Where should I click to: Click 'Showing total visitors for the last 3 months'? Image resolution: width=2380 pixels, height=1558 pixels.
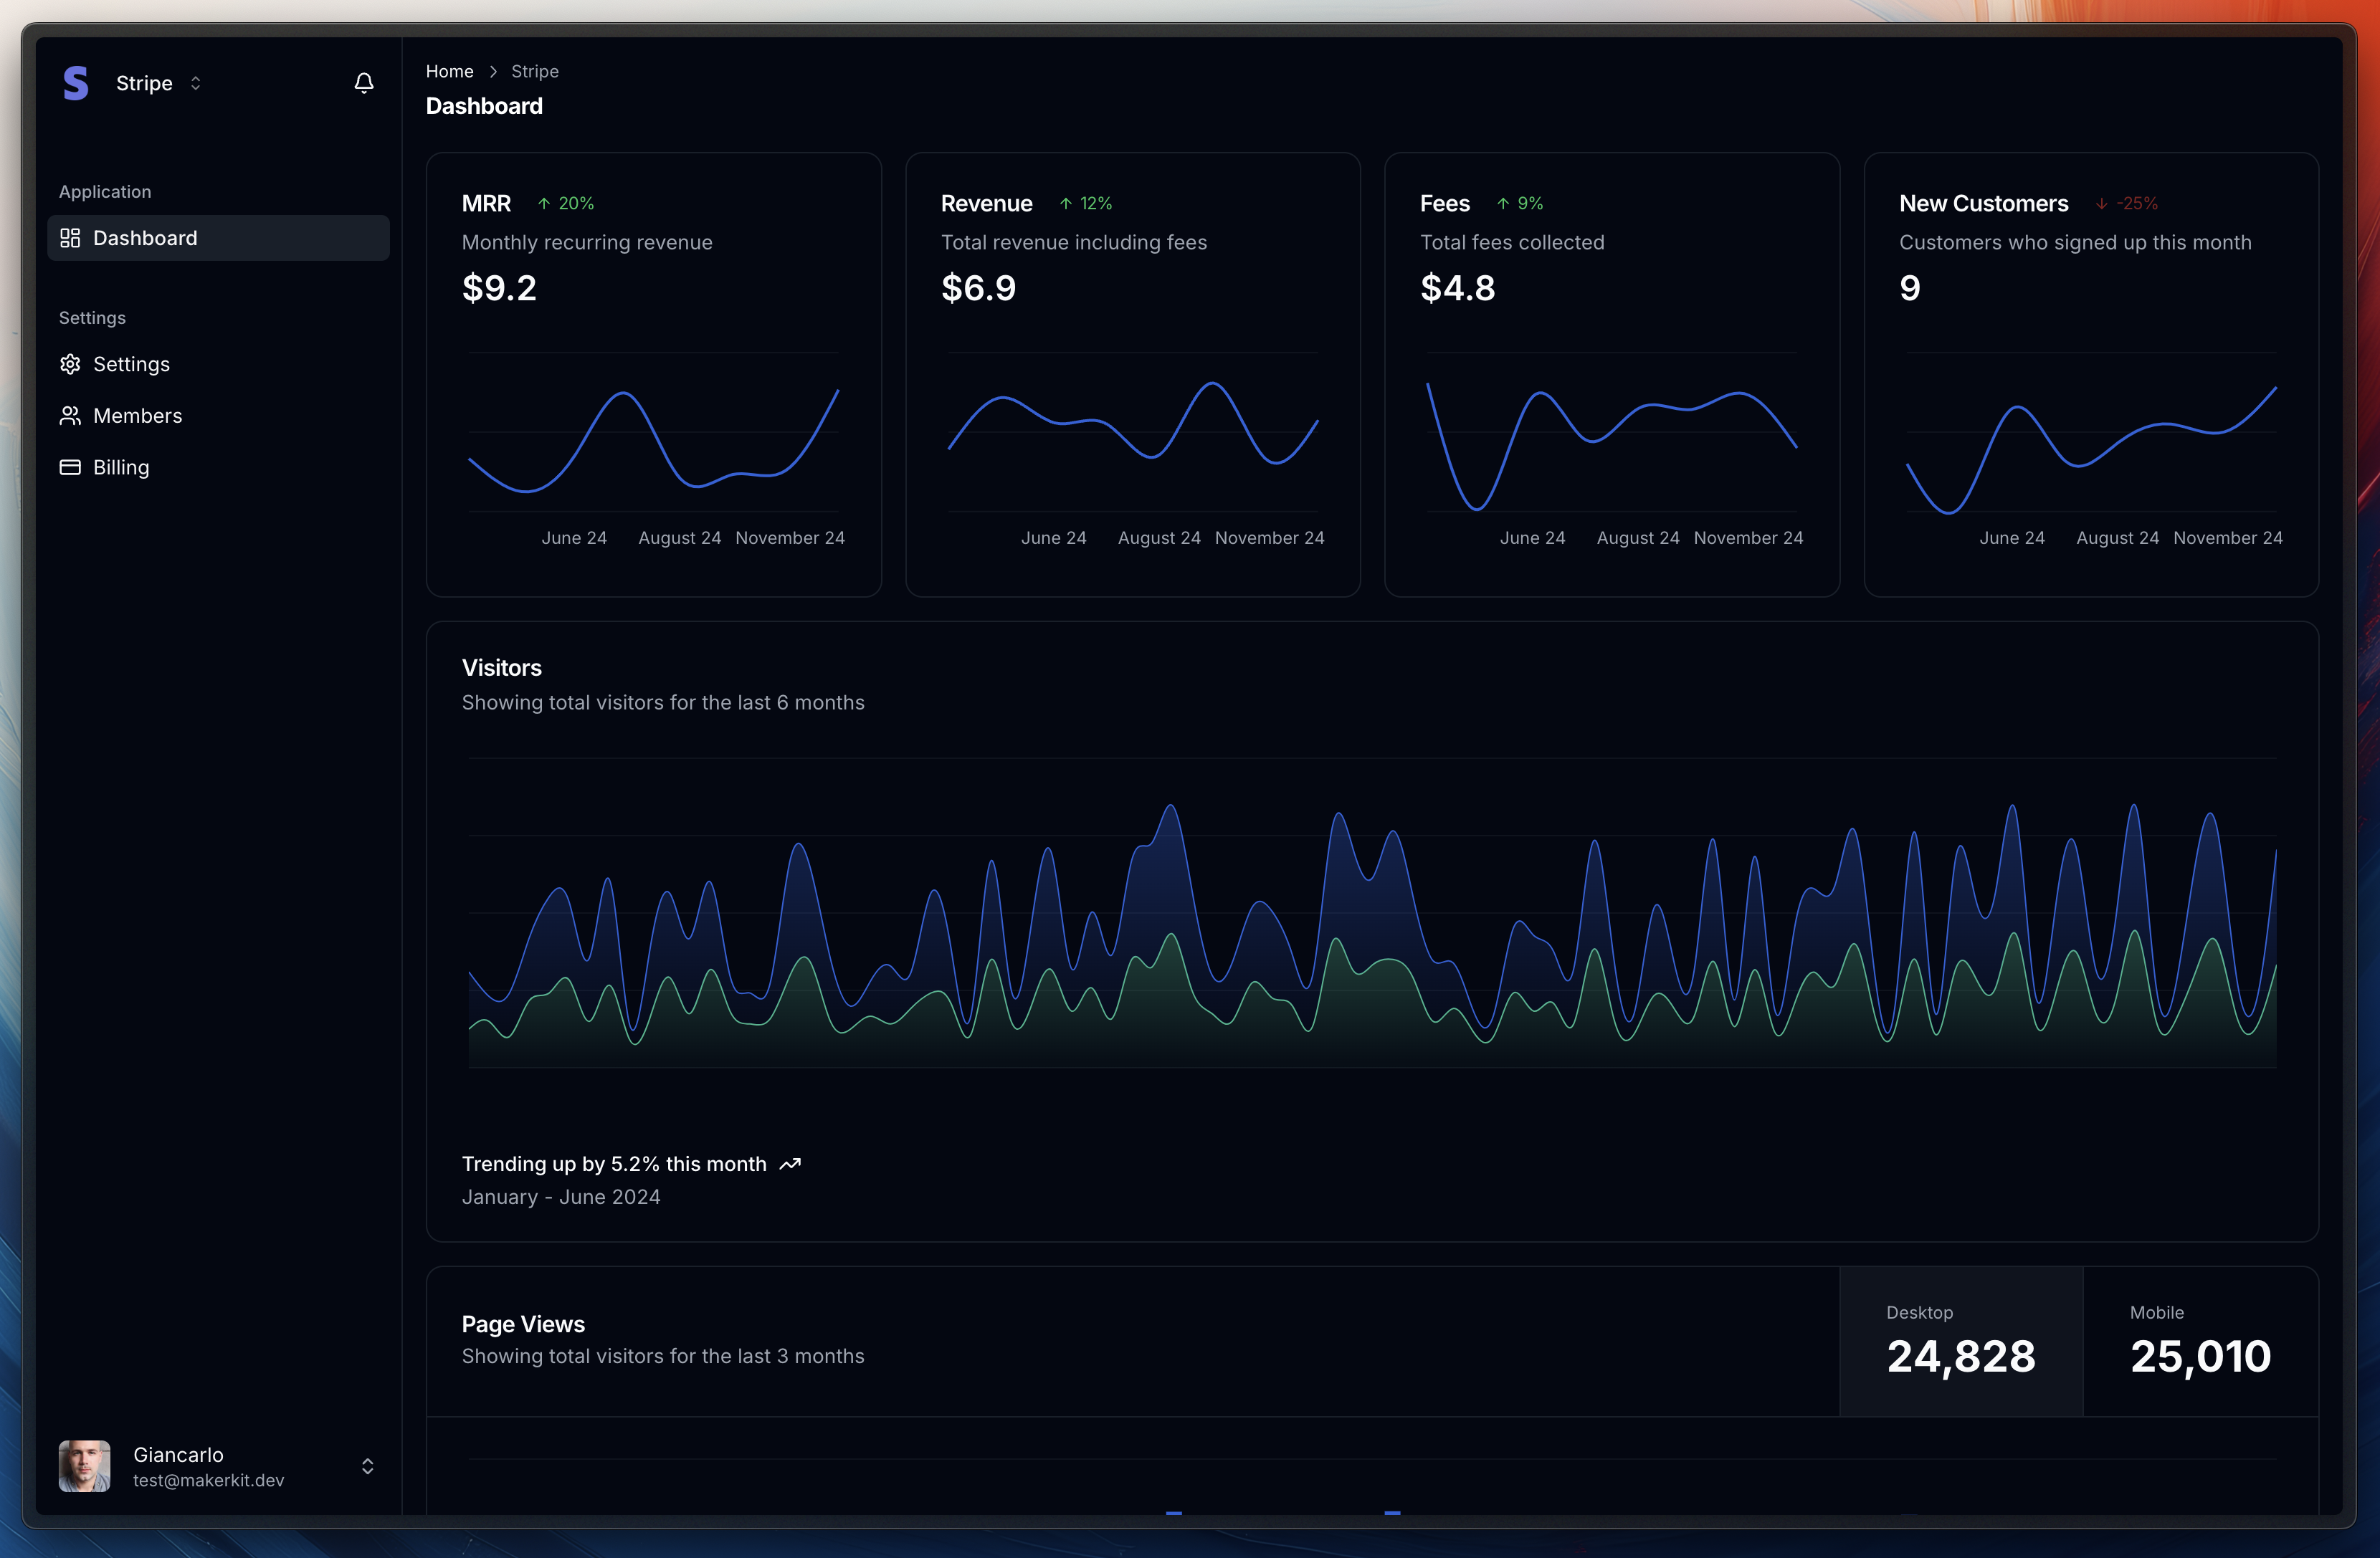pos(663,1357)
